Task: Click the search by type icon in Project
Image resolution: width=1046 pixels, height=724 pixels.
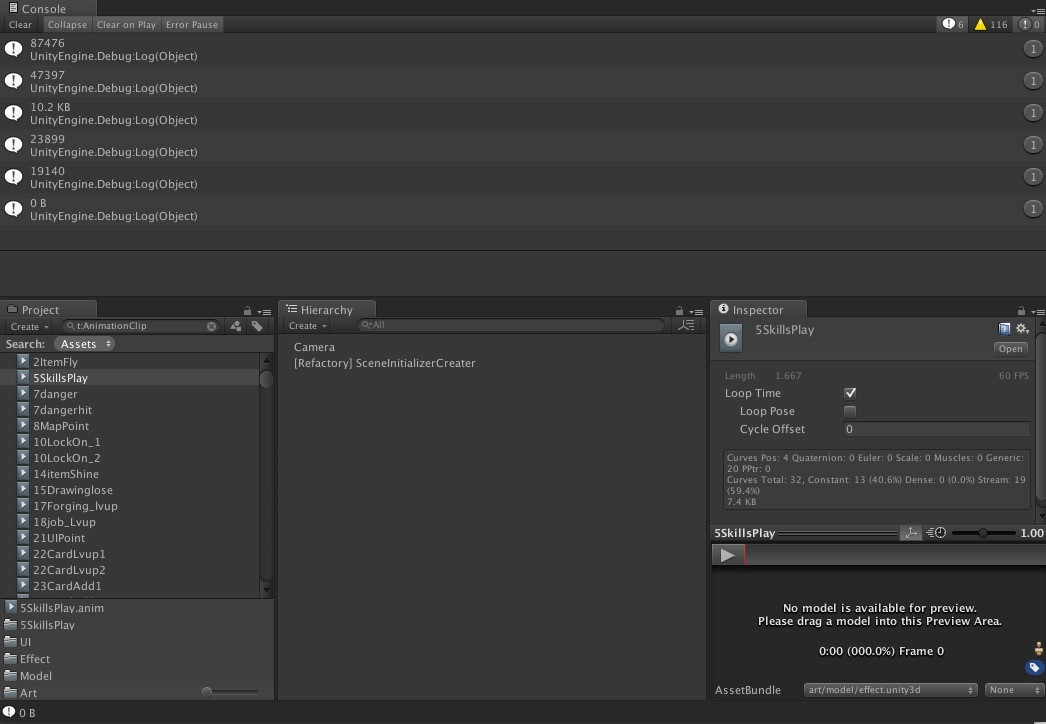Action: click(236, 326)
